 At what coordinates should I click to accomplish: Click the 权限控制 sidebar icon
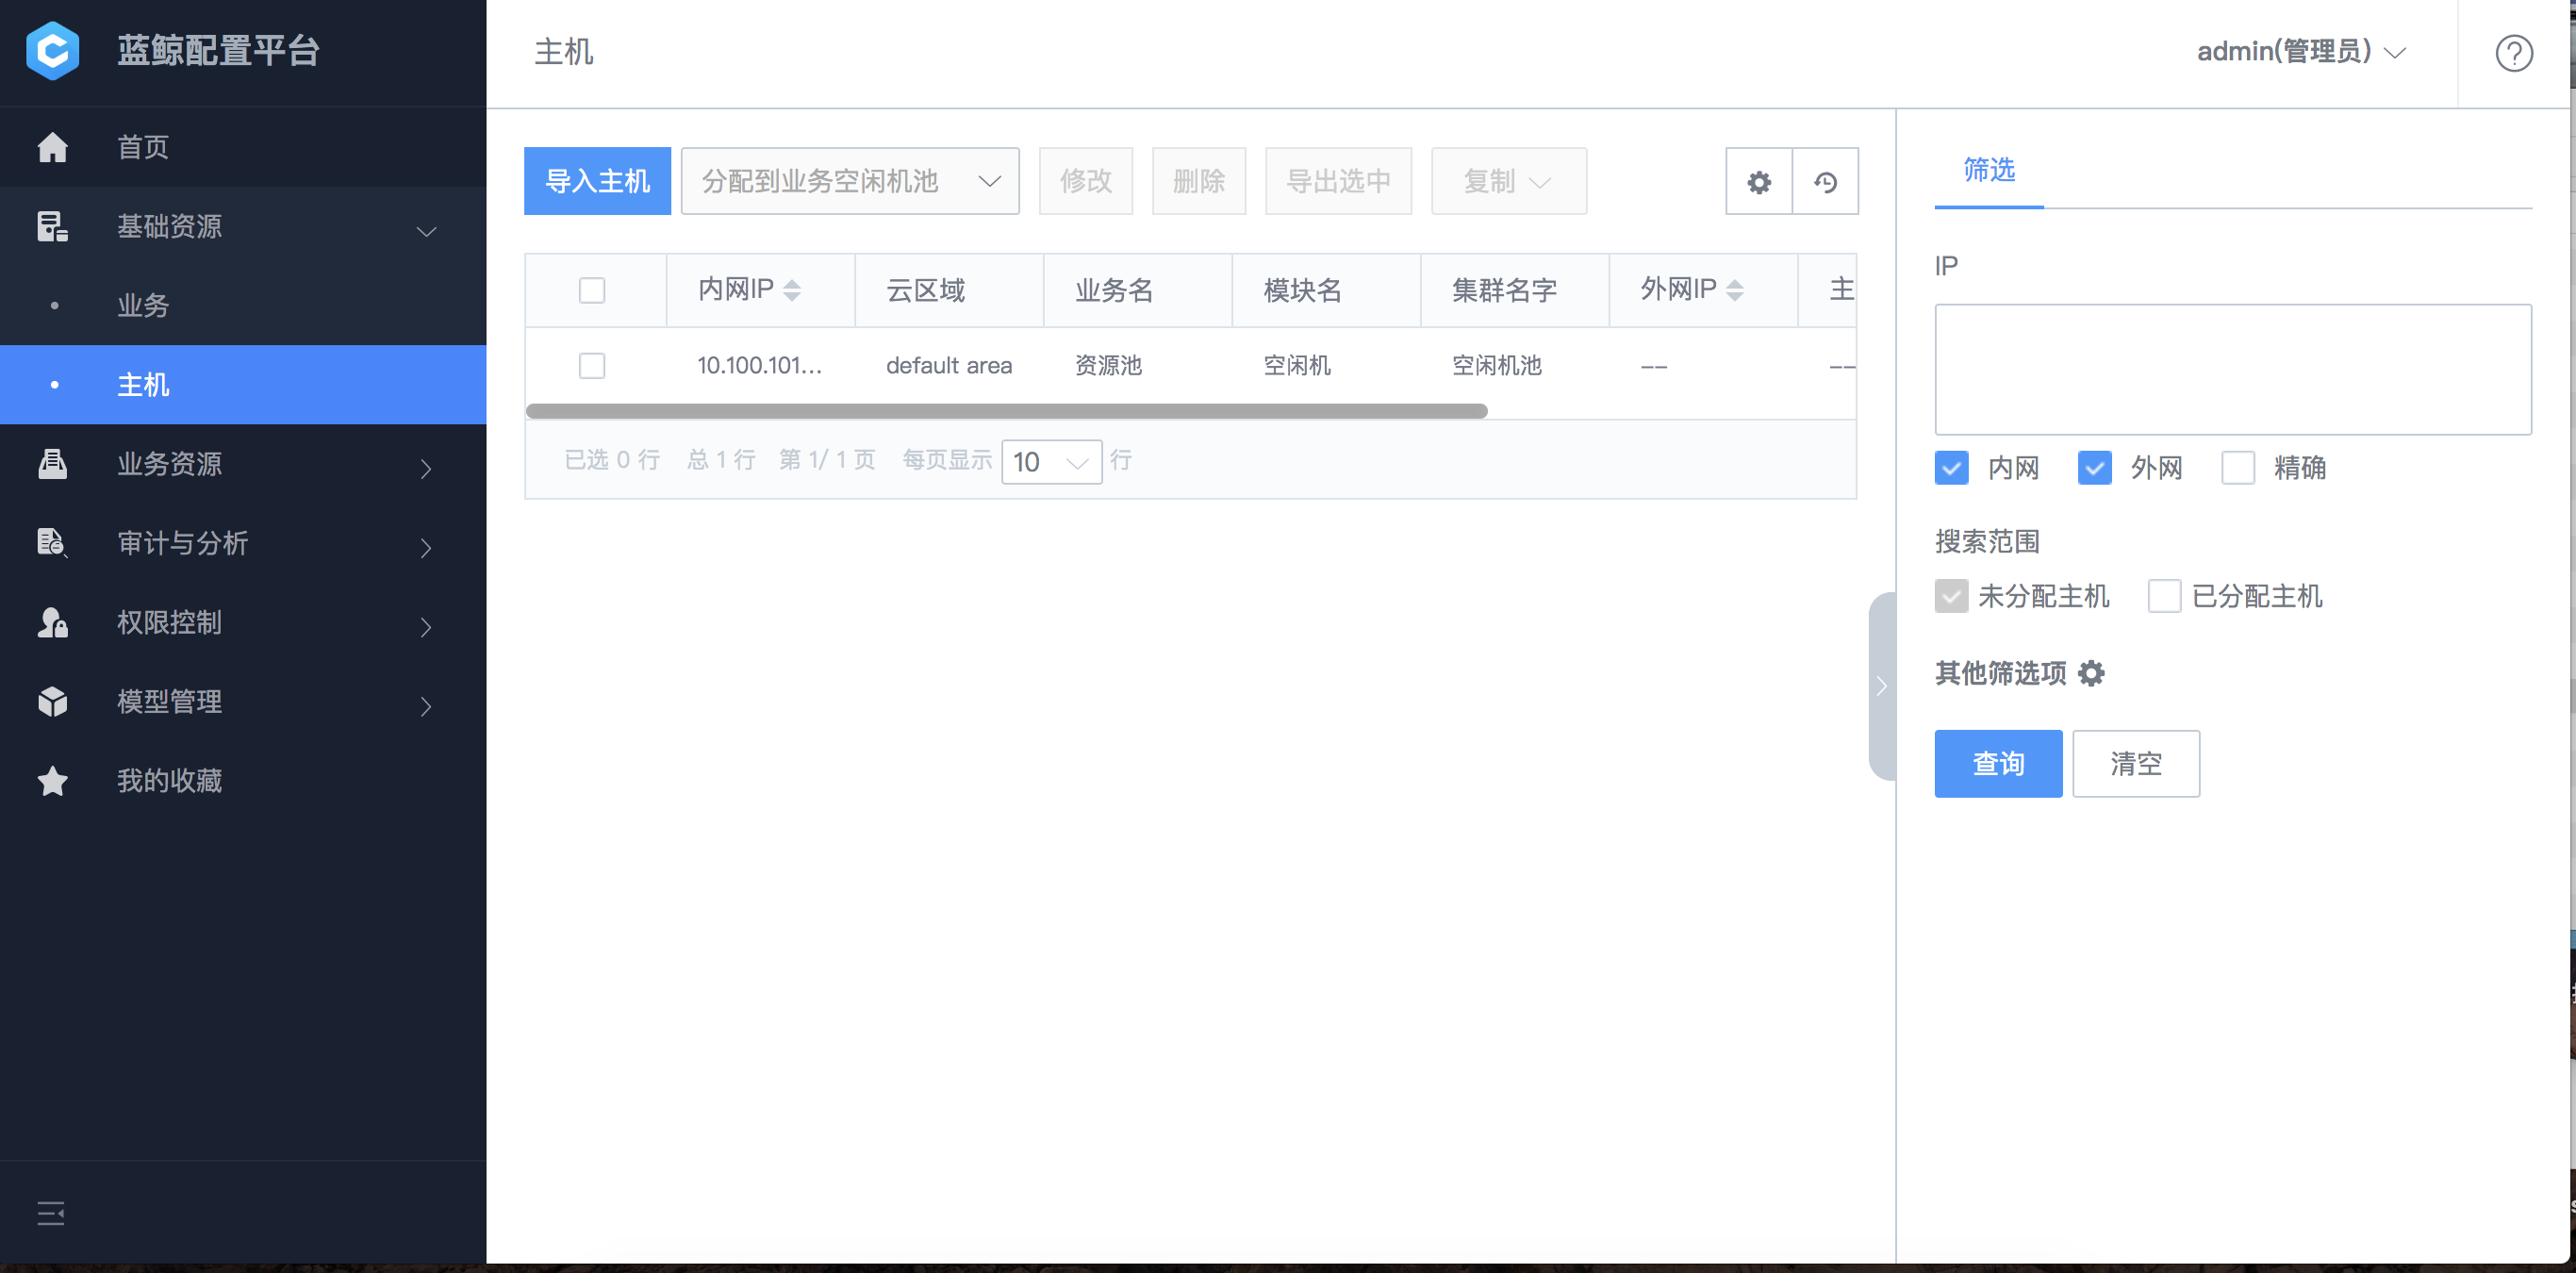[53, 623]
